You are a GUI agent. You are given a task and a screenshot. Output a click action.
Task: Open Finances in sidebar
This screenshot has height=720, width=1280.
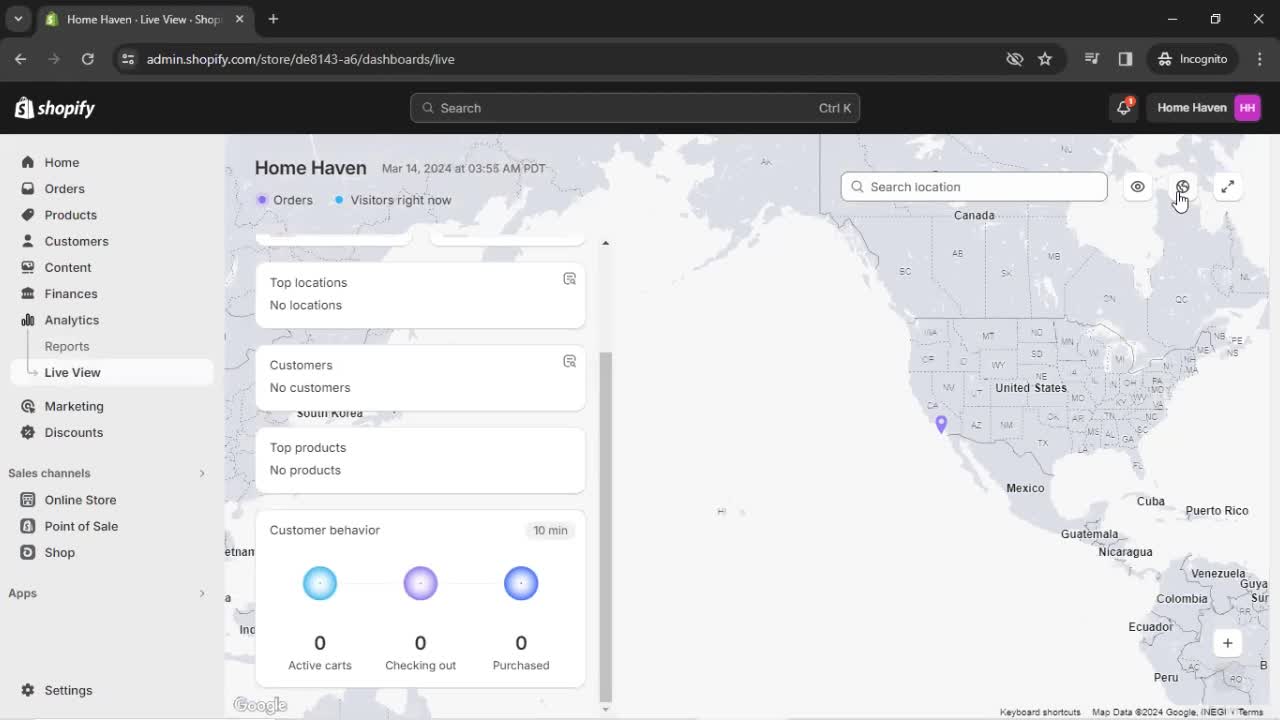(x=71, y=294)
